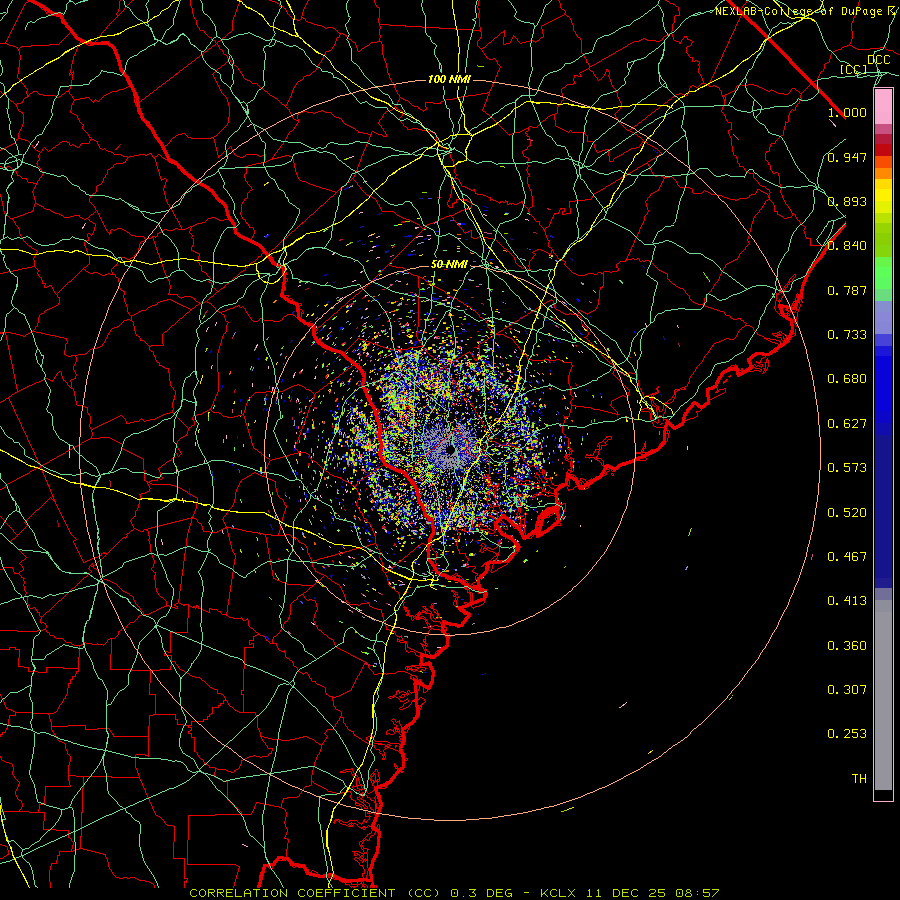Click the black radar site dot at center
900x900 pixels.
[x=451, y=449]
